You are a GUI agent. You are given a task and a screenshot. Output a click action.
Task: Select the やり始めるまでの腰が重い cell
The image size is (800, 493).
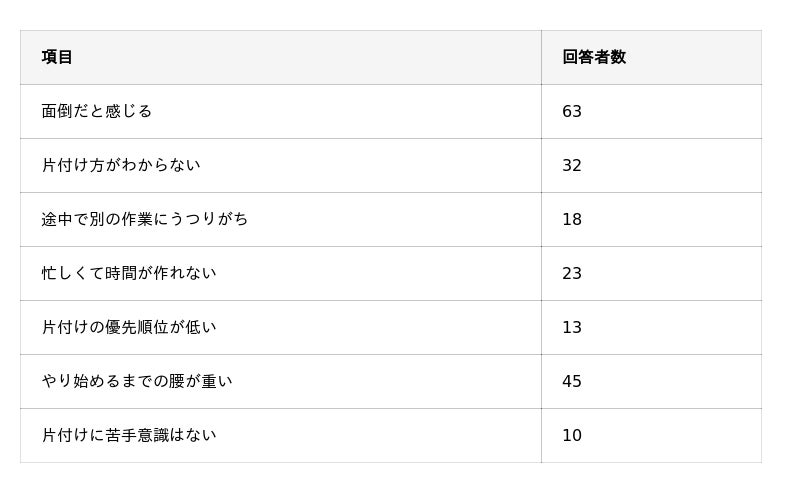pos(137,381)
